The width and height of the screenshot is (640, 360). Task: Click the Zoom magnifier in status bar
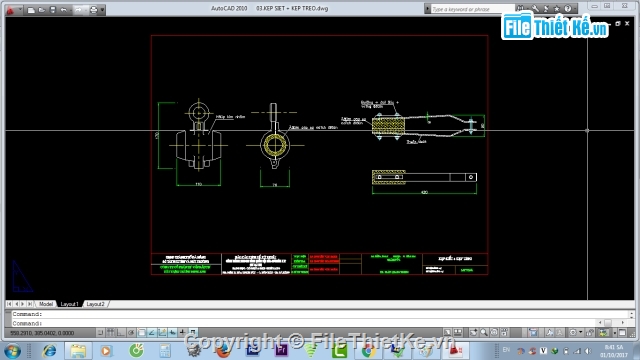point(484,333)
